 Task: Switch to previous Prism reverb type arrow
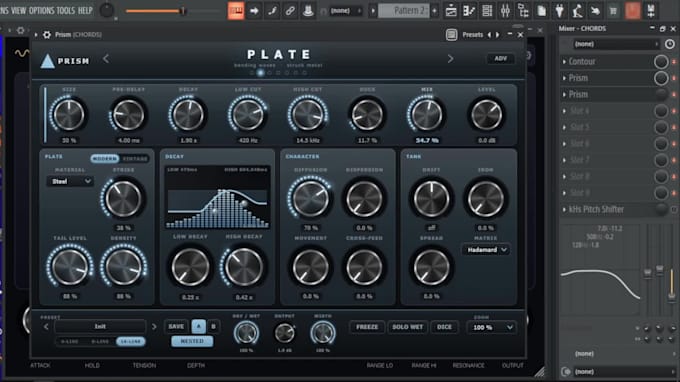pos(106,59)
